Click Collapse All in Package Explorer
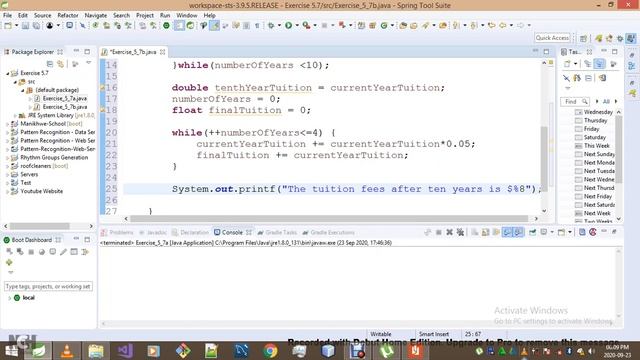640x360 pixels. (50, 64)
